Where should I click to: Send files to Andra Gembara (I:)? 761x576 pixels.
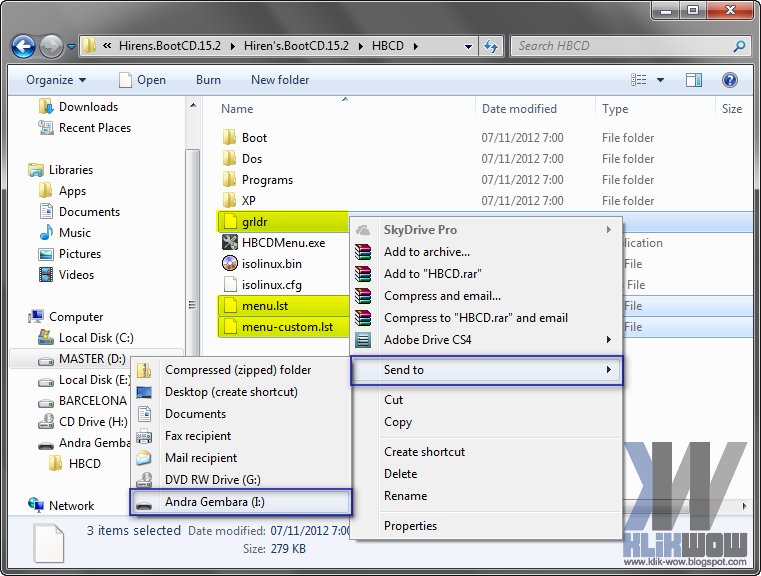coord(241,502)
